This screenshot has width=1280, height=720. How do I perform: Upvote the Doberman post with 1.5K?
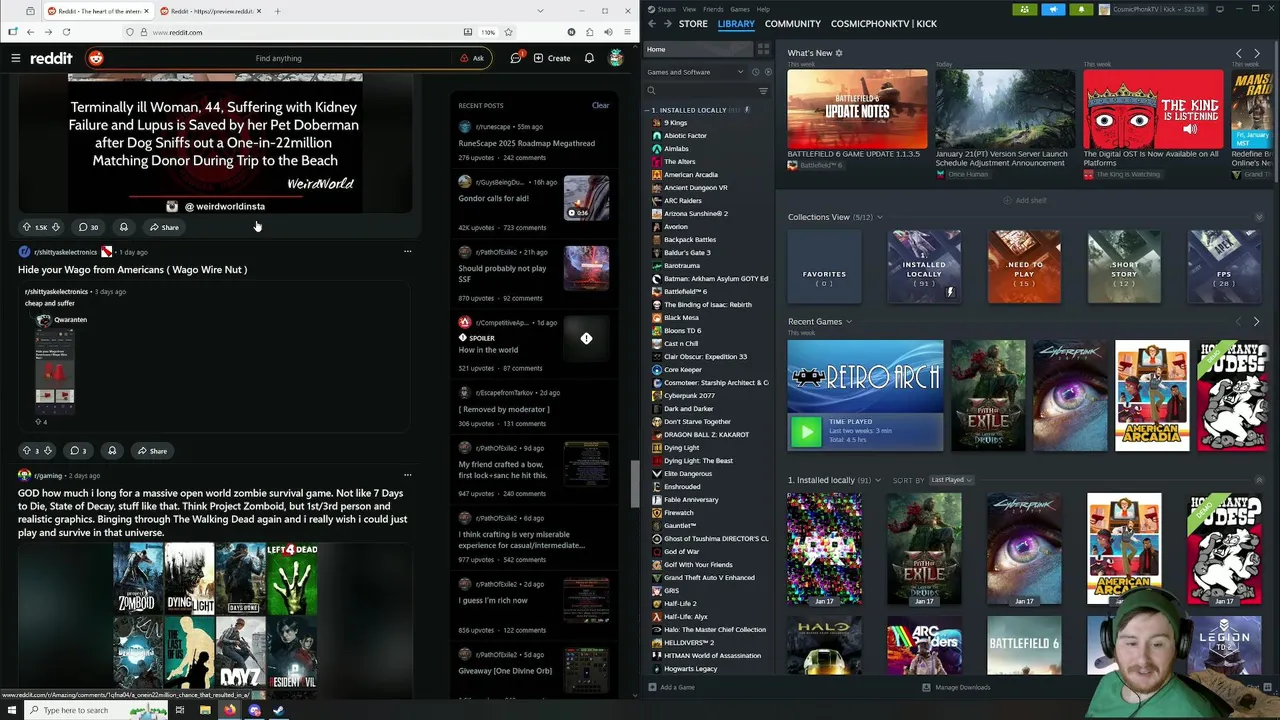[27, 227]
